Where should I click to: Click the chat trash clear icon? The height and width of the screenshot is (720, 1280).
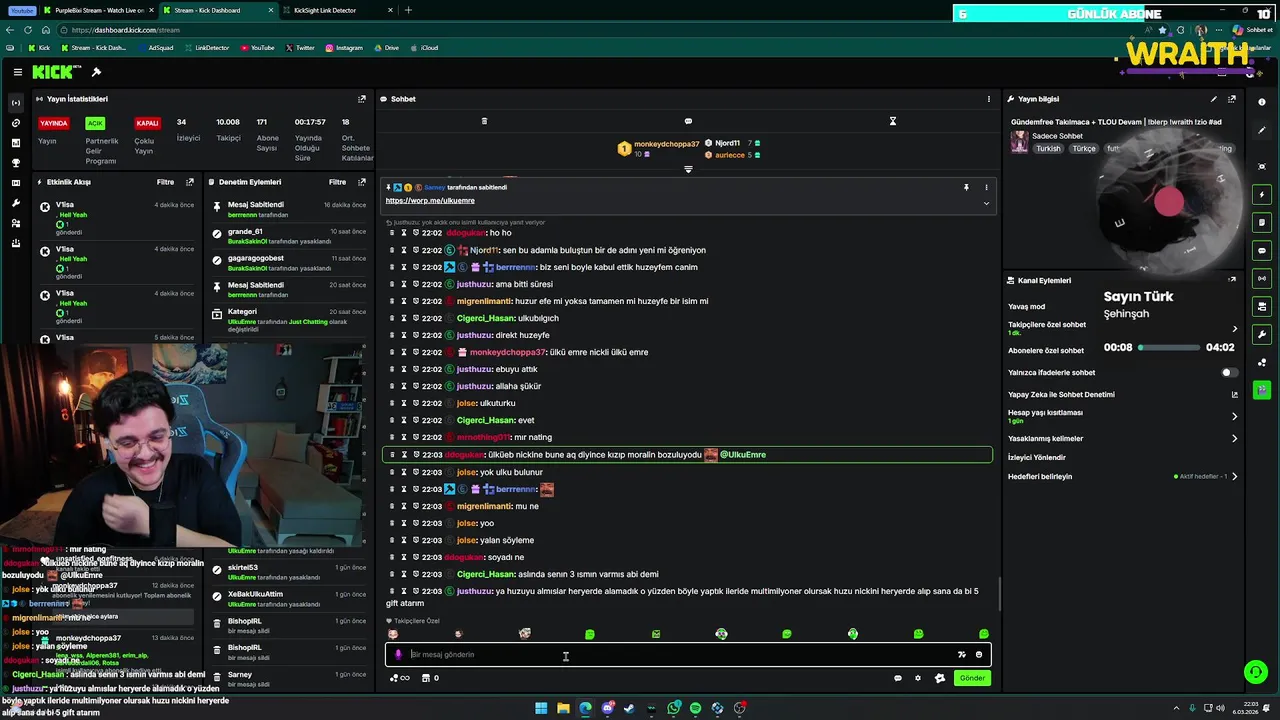point(484,121)
